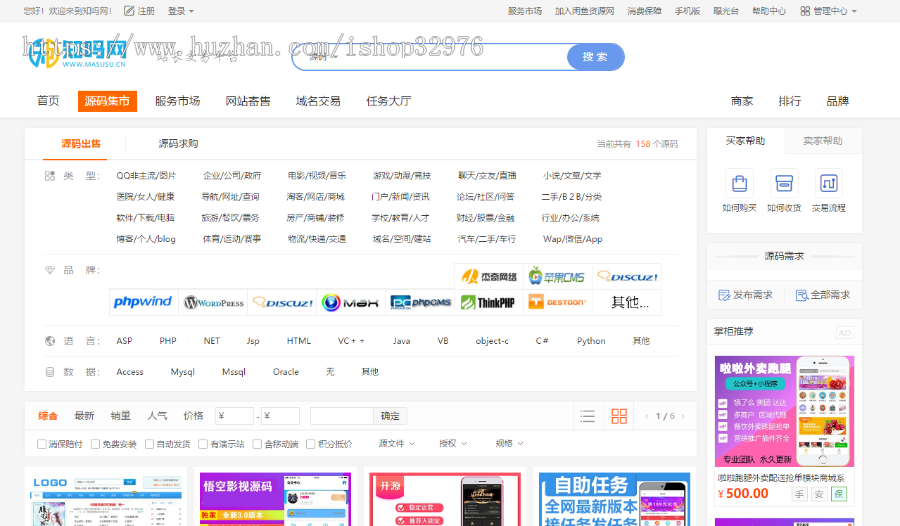The height and width of the screenshot is (526, 900).
Task: Sort listings by 最新
Action: click(x=84, y=416)
